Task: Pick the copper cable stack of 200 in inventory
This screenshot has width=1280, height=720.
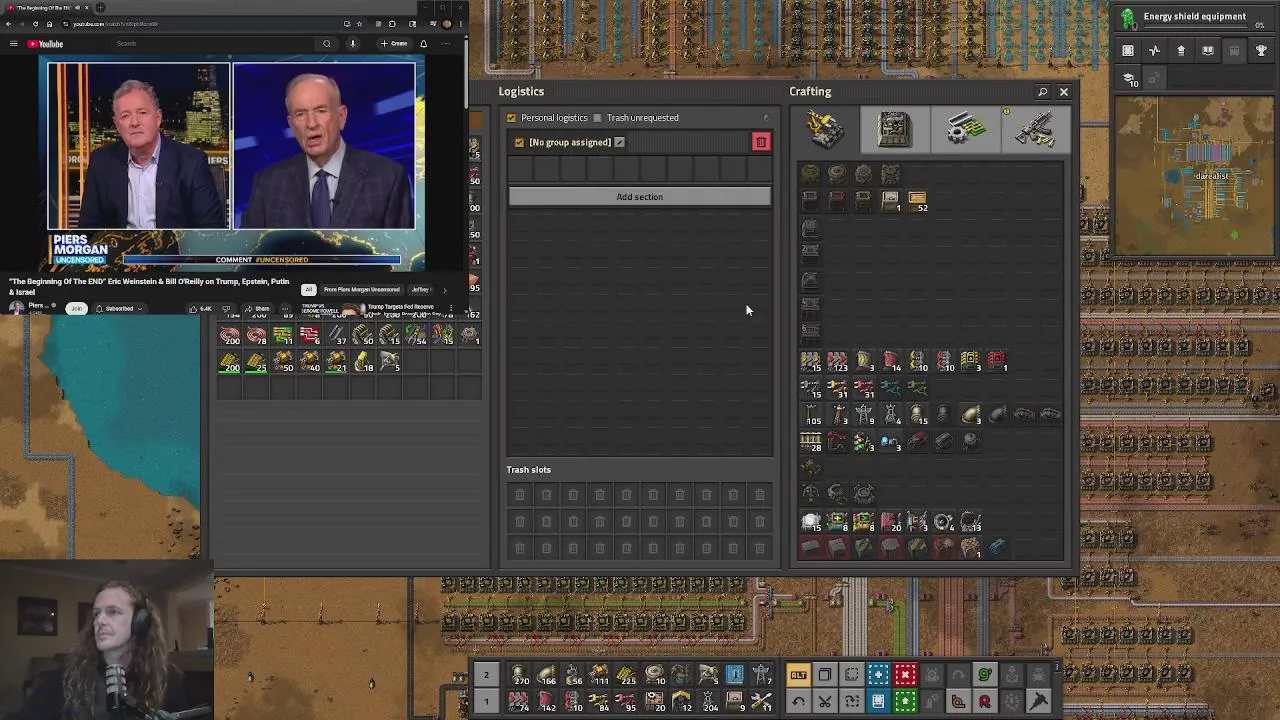Action: (x=230, y=336)
